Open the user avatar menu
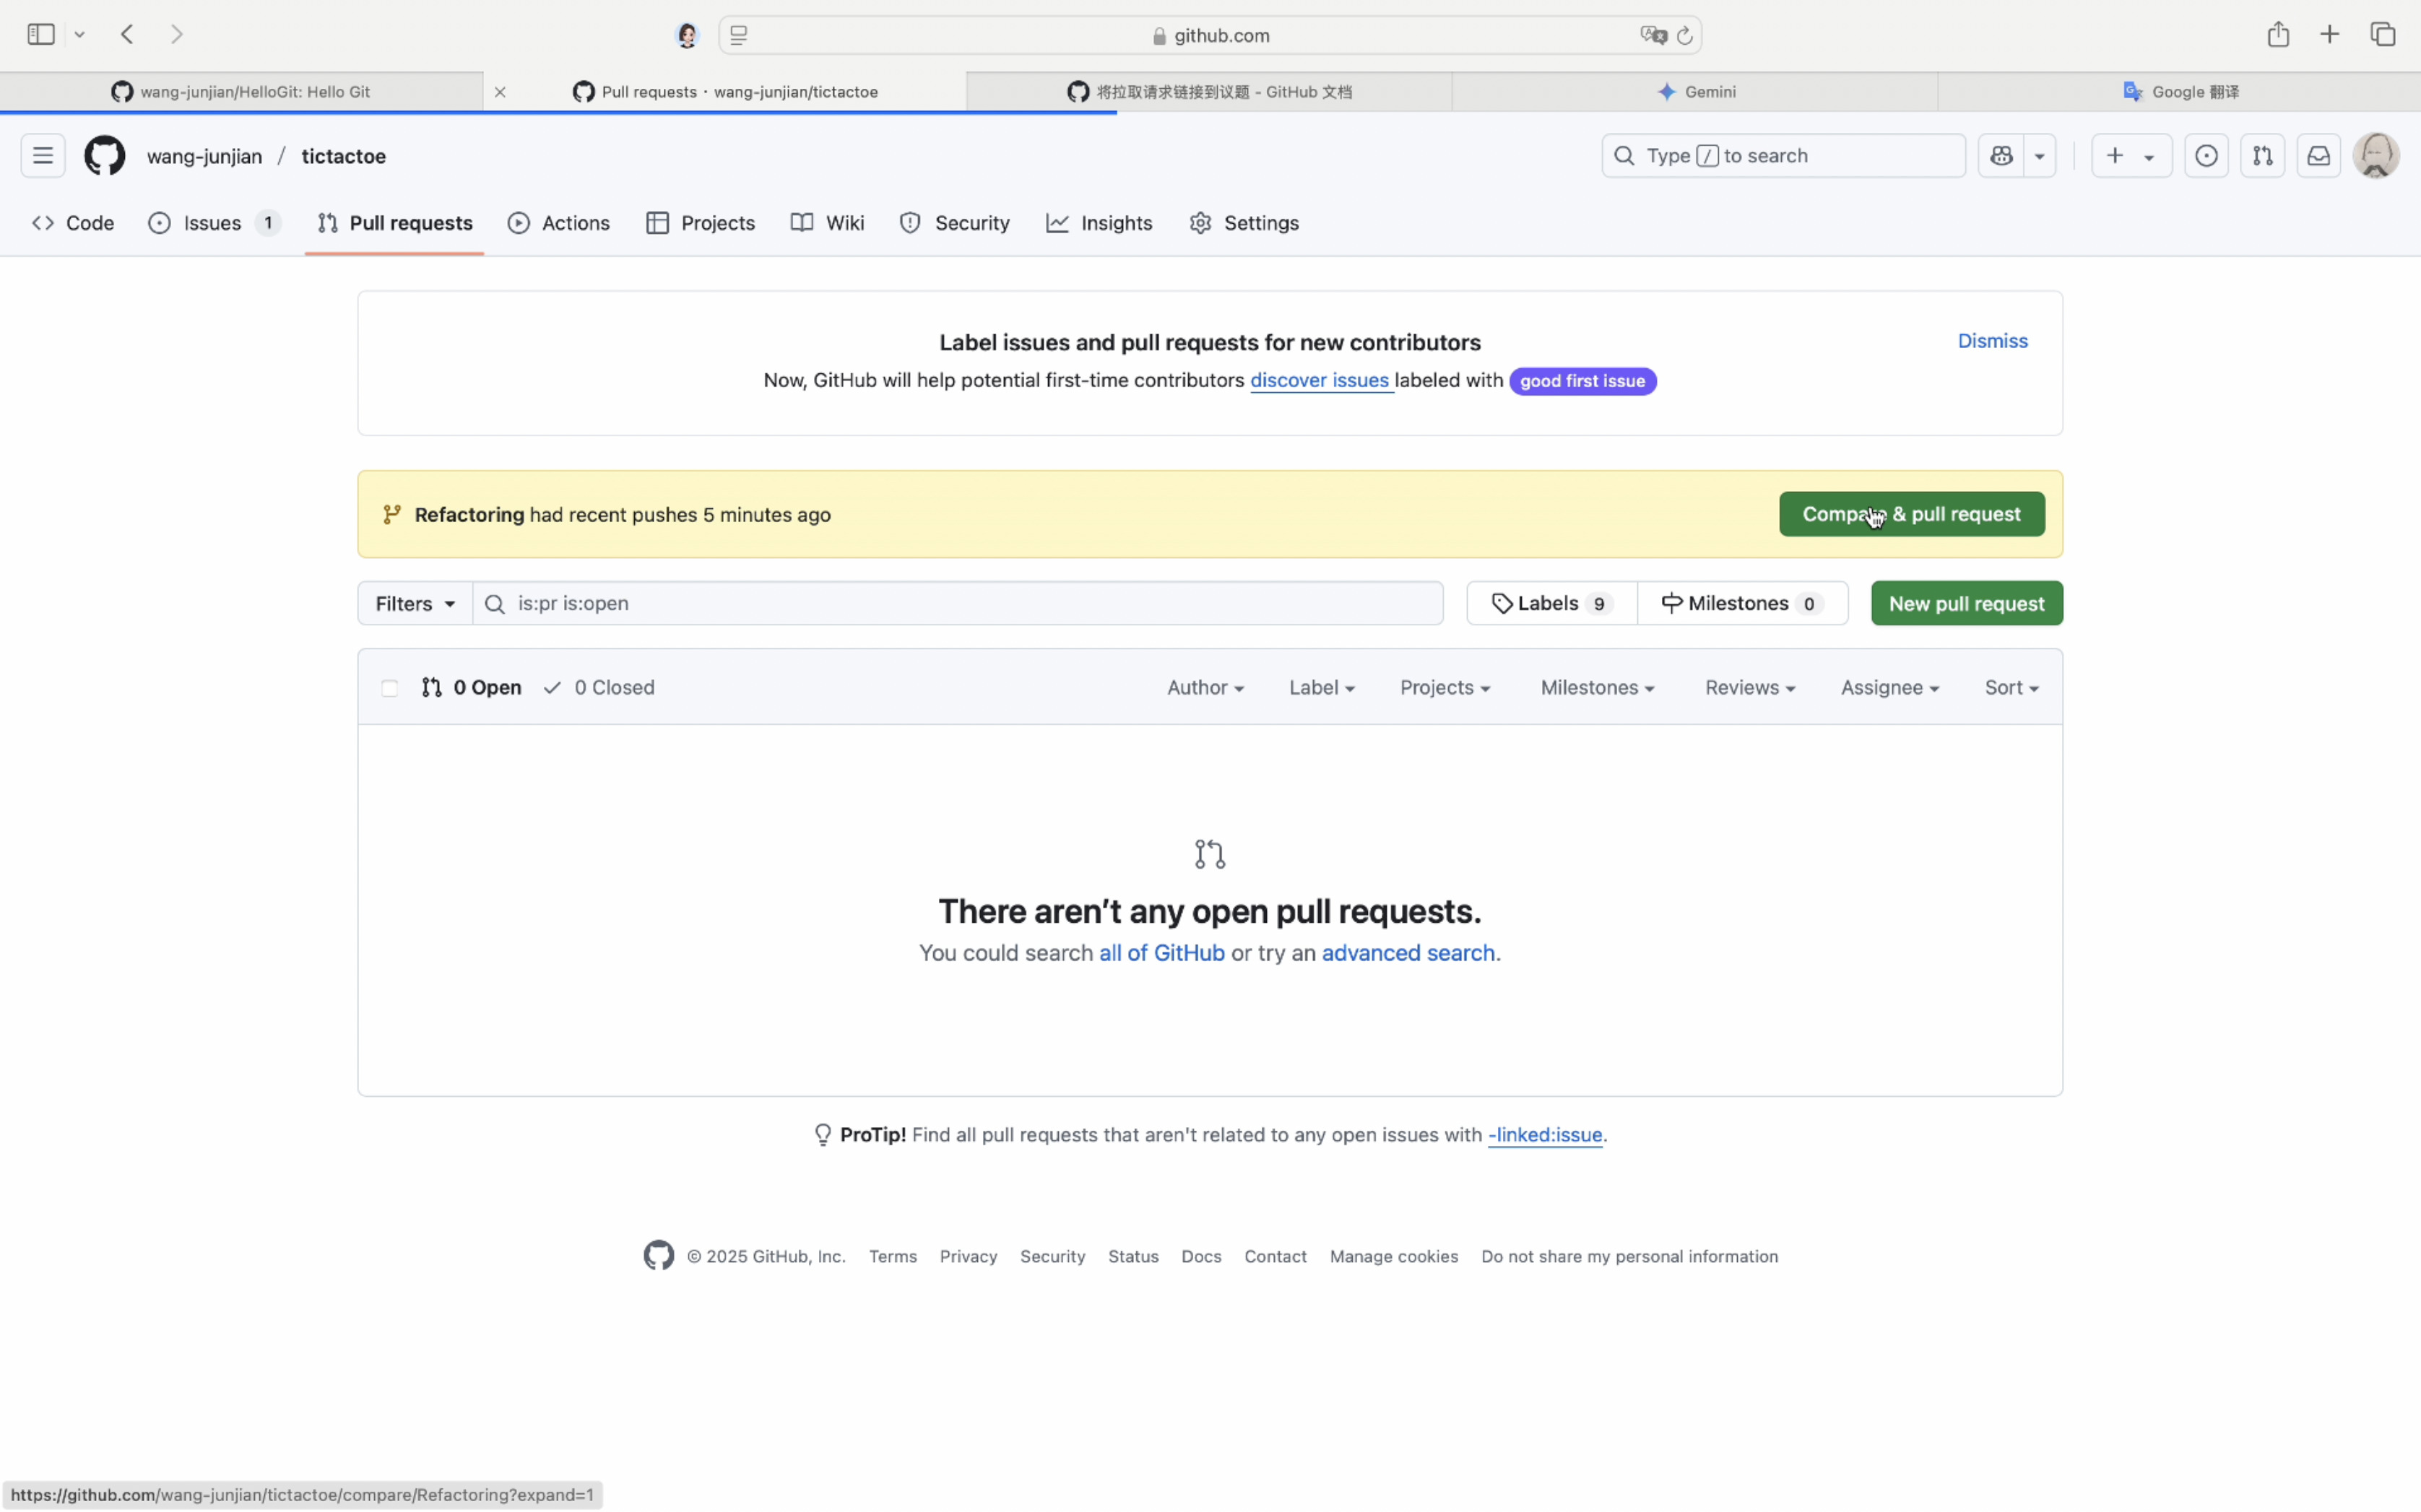 [2375, 156]
